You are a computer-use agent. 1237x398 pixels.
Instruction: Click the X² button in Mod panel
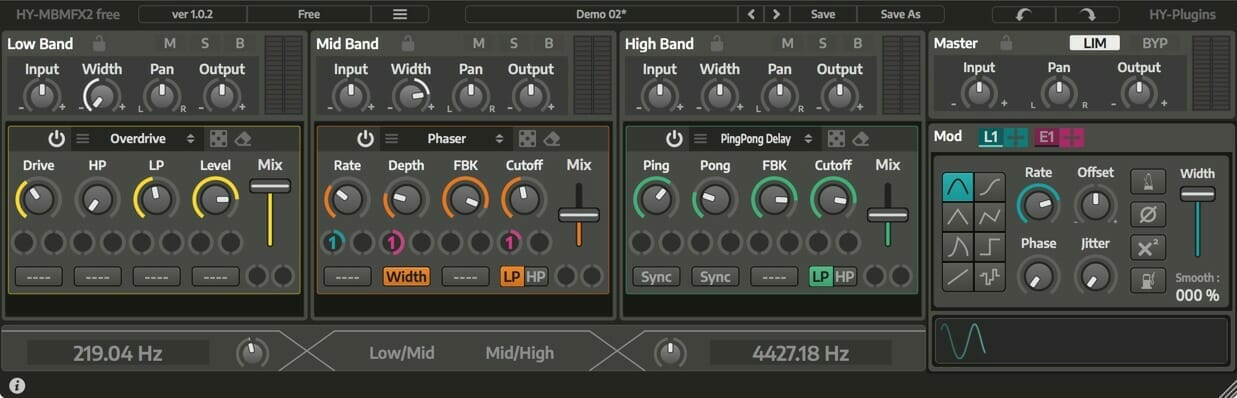(x=1148, y=247)
